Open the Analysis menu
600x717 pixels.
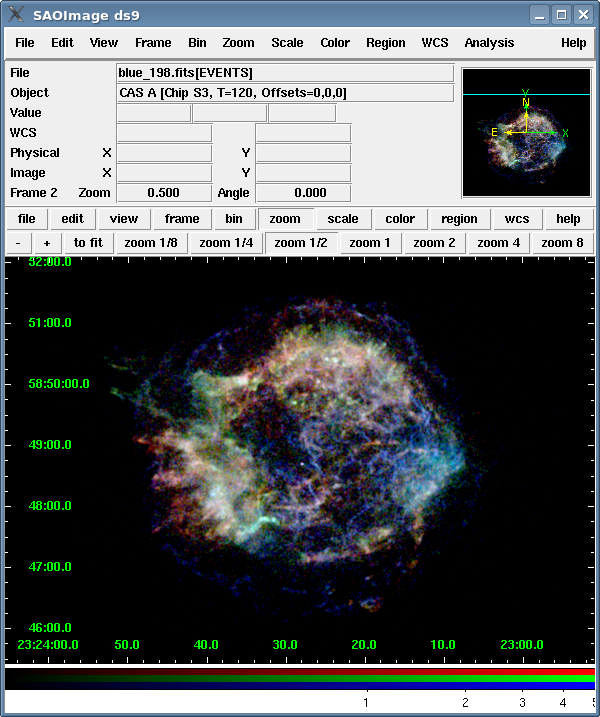click(x=489, y=43)
